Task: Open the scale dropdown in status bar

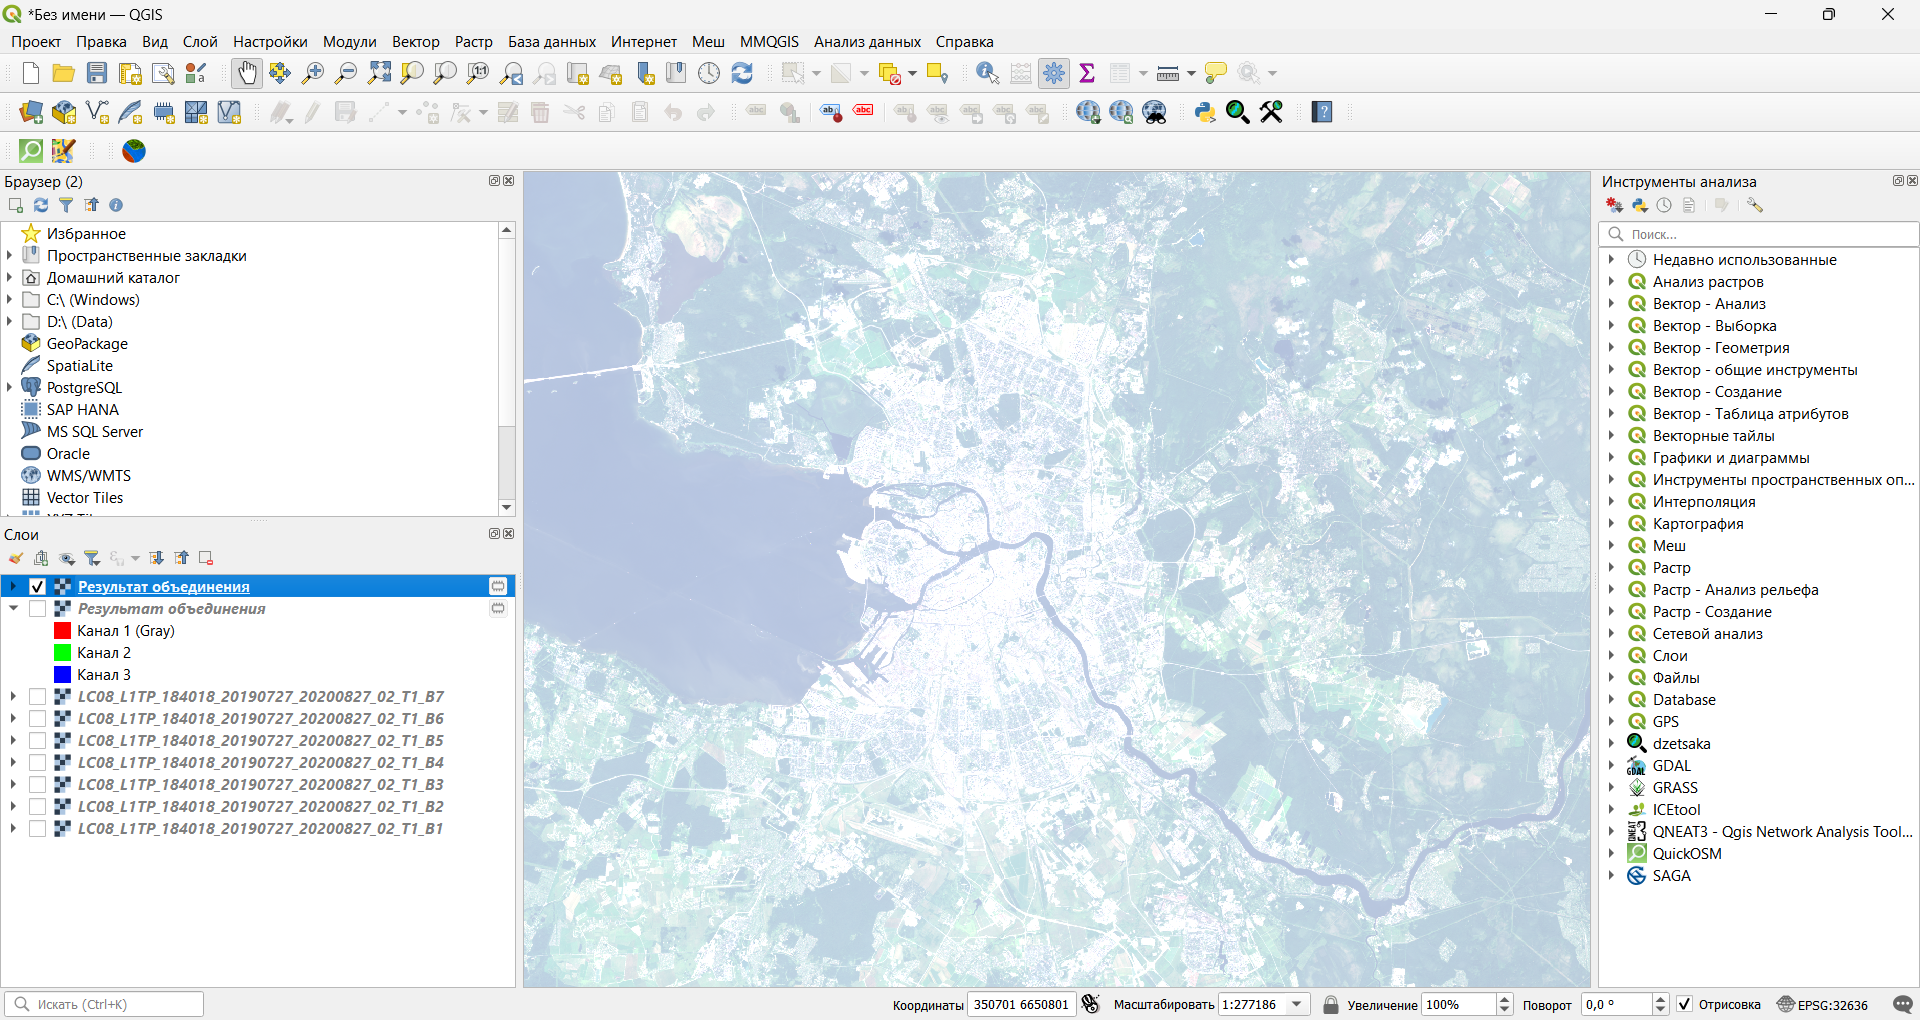Action: [1297, 1004]
